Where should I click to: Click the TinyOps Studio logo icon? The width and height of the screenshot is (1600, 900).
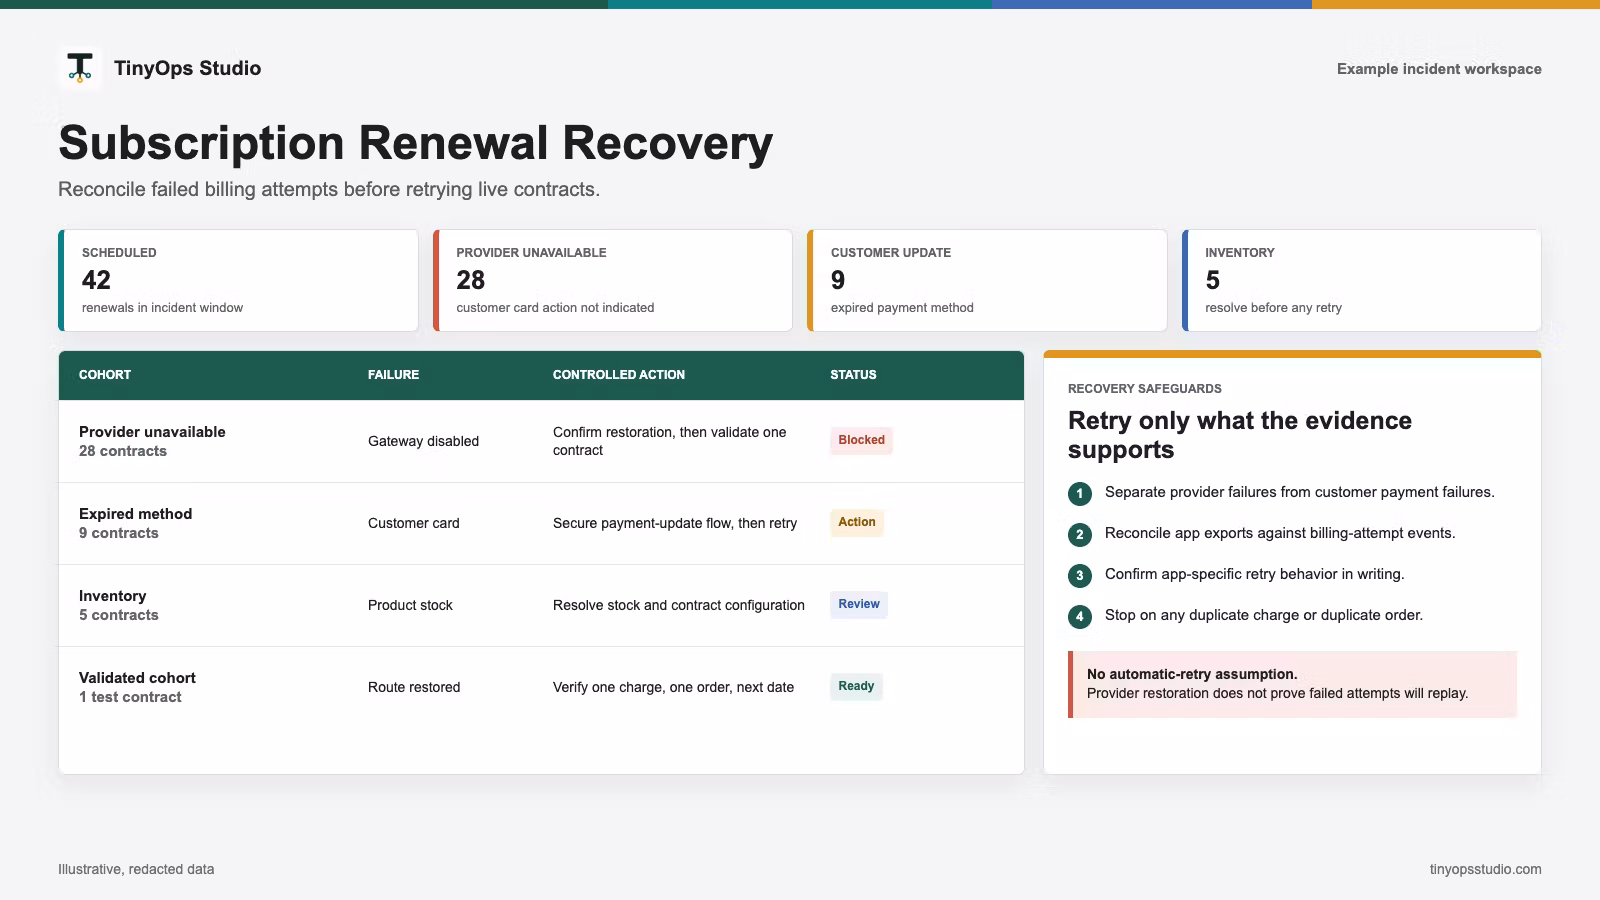[x=80, y=68]
